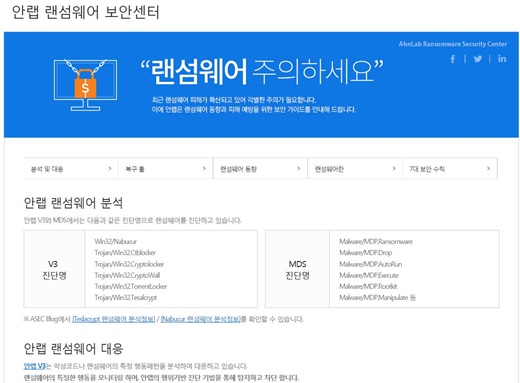Select Trojan/Win32.Ctblocker entry

coord(125,253)
